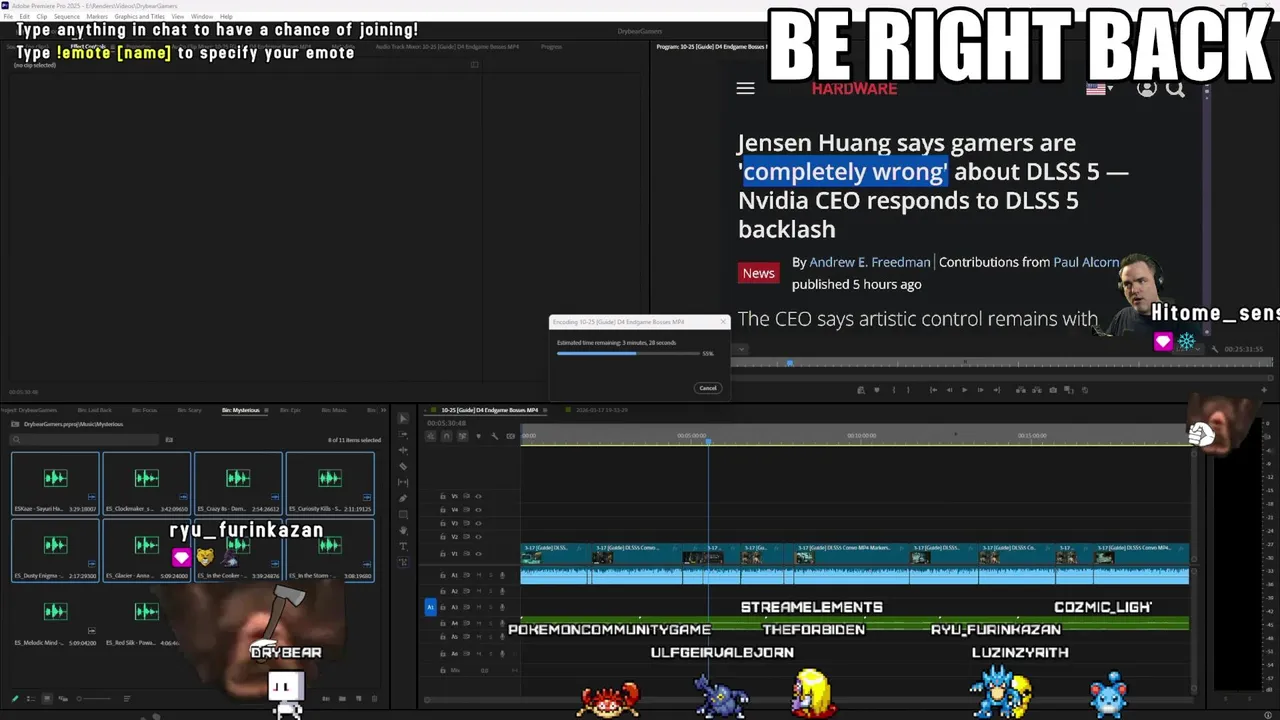The width and height of the screenshot is (1280, 720).
Task: Select the Type tool
Action: point(403,546)
